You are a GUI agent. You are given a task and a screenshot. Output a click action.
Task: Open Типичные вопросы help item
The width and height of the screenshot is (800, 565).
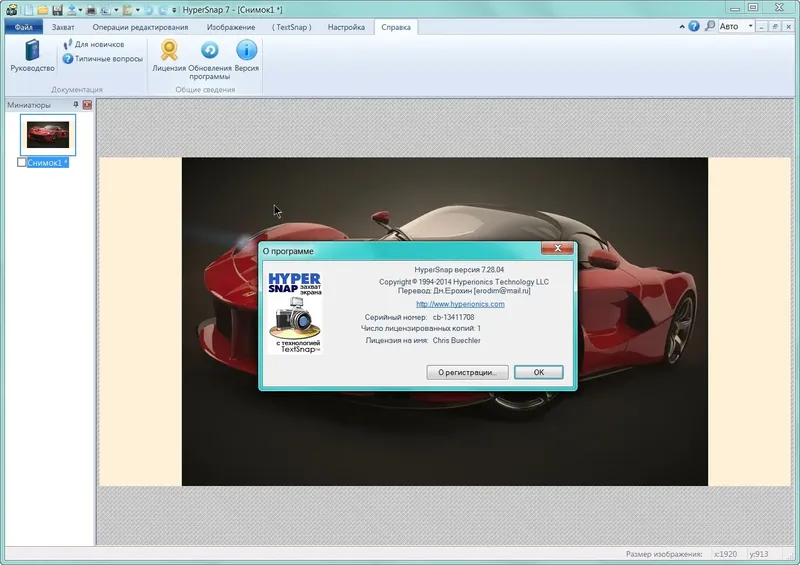point(101,59)
